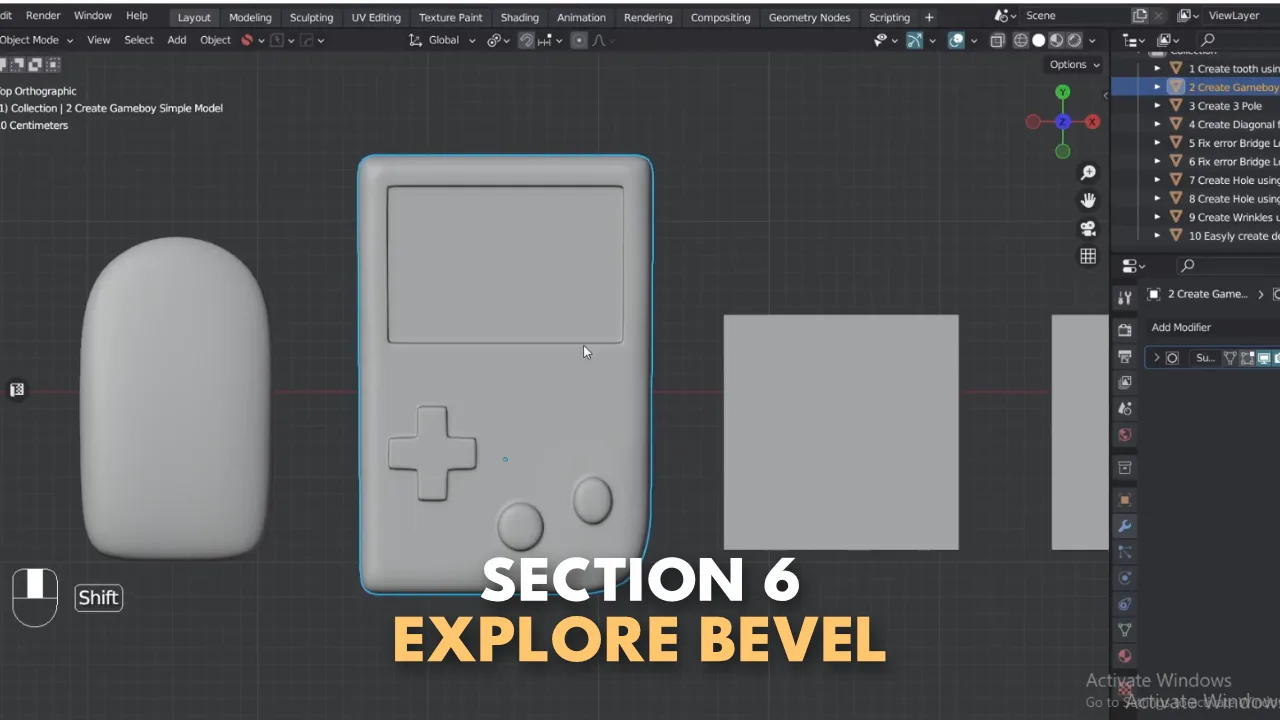Open the Material Properties sphere icon
The width and height of the screenshot is (1280, 720).
coord(1124,655)
